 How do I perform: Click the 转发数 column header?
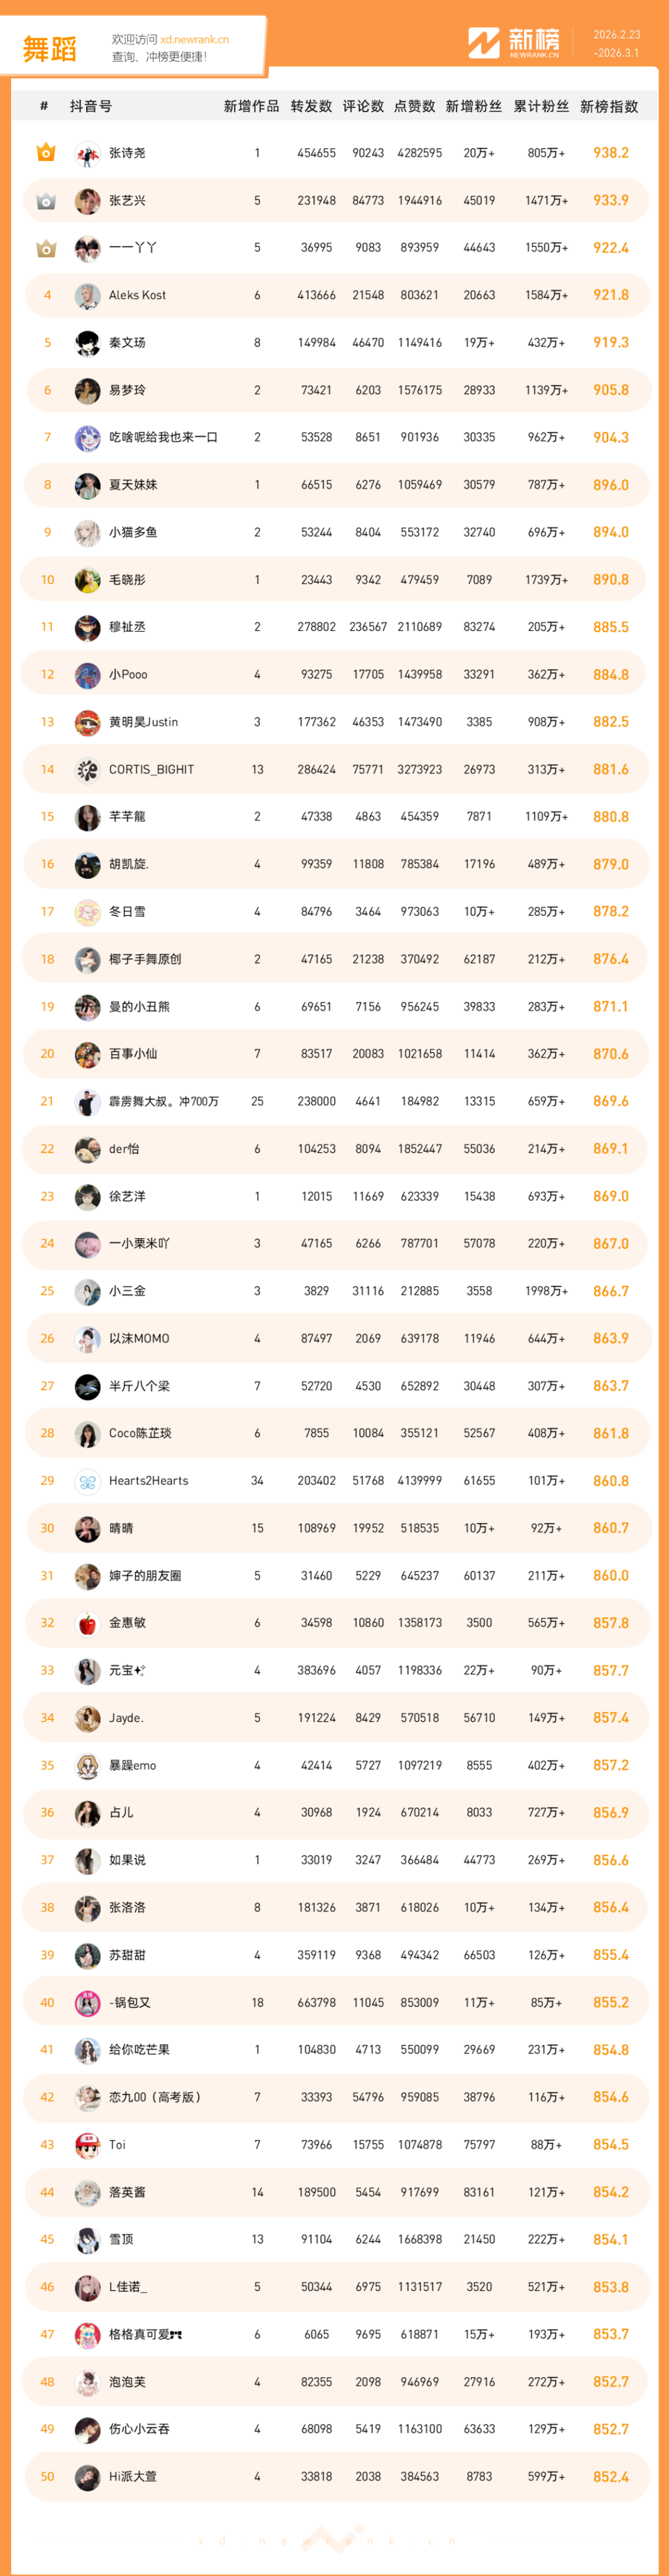click(311, 106)
